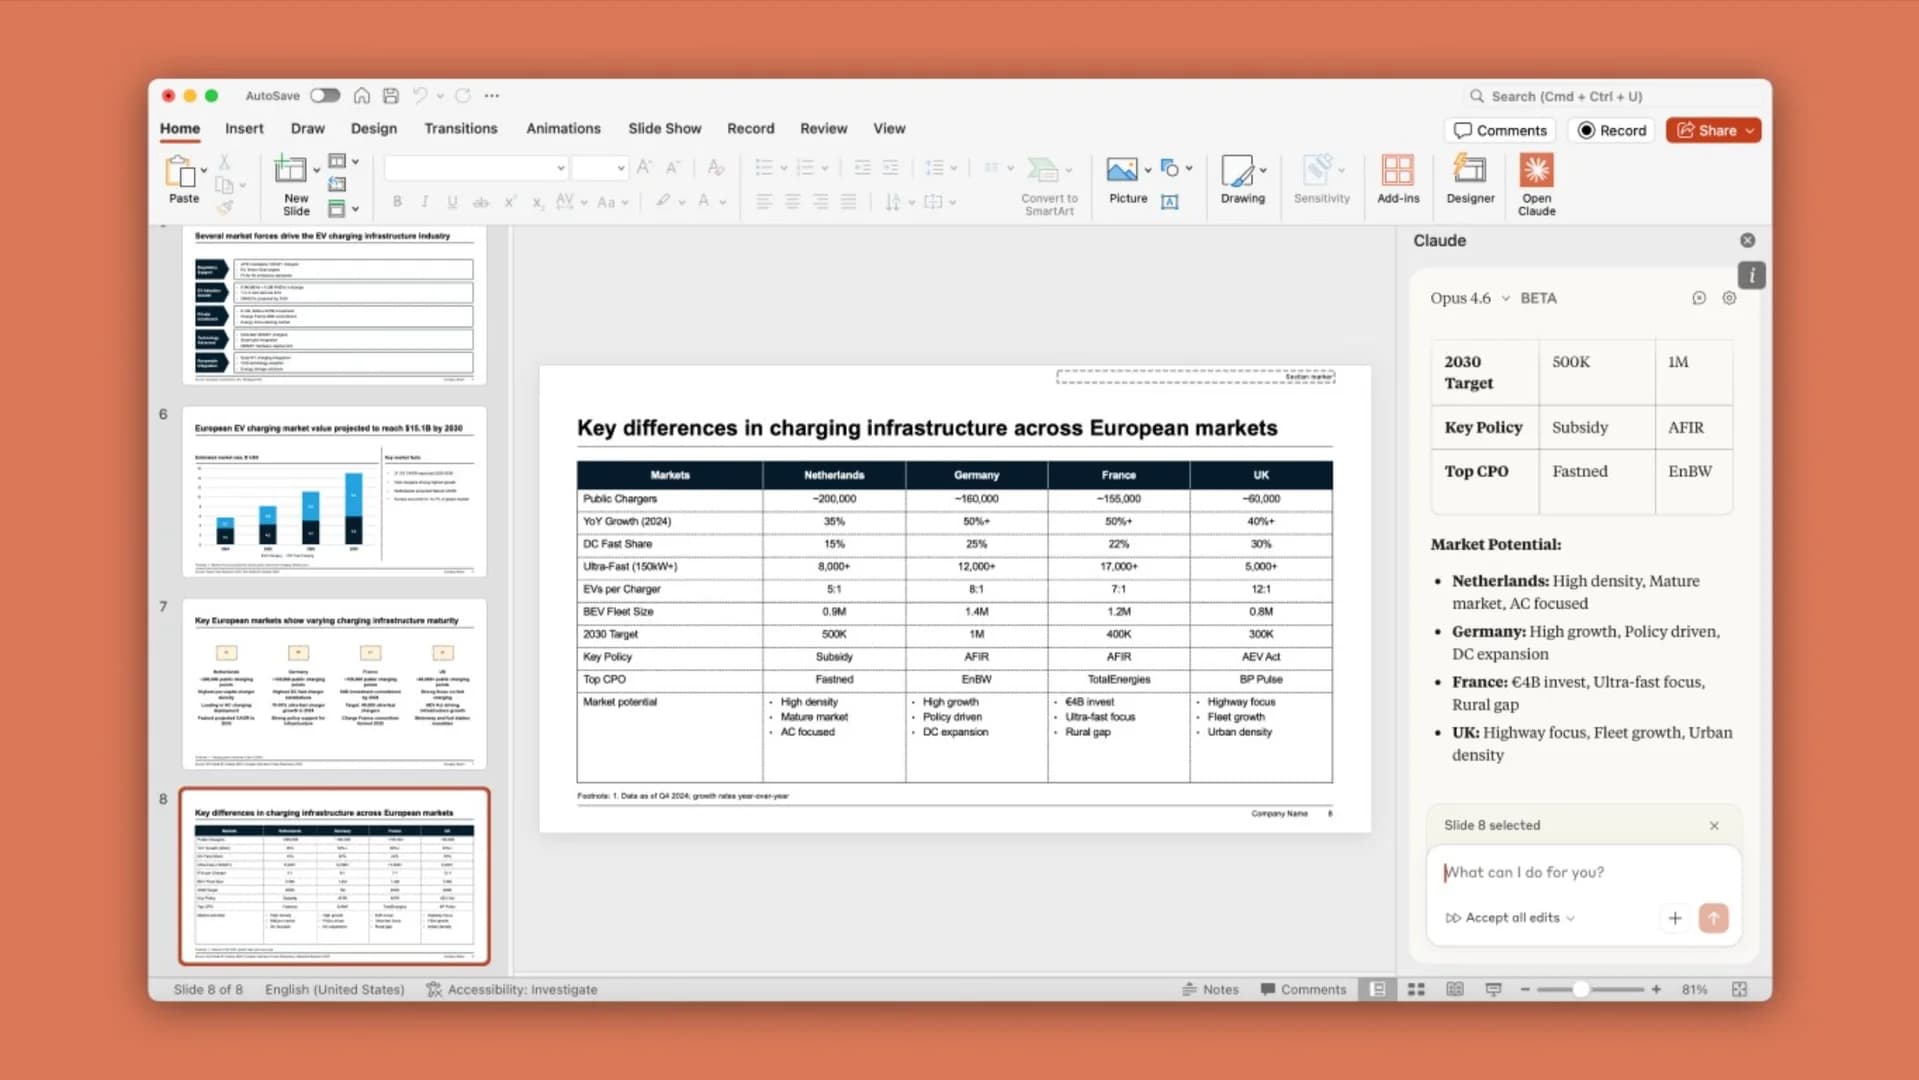Open the Drawing tools
The height and width of the screenshot is (1080, 1919).
point(1240,180)
